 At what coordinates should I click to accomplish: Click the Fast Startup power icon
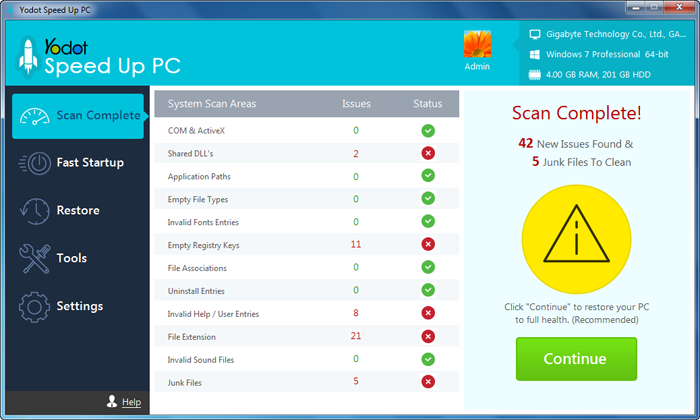(x=35, y=163)
